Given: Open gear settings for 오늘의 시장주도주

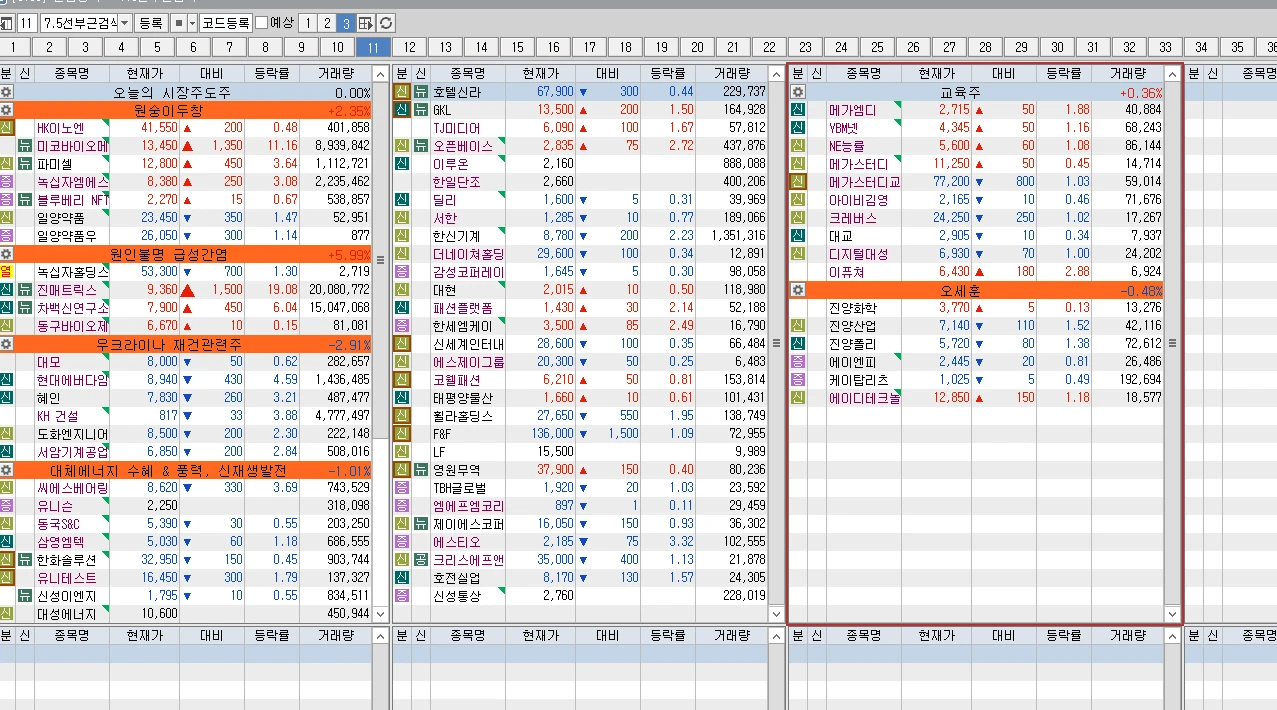Looking at the screenshot, I should point(6,92).
